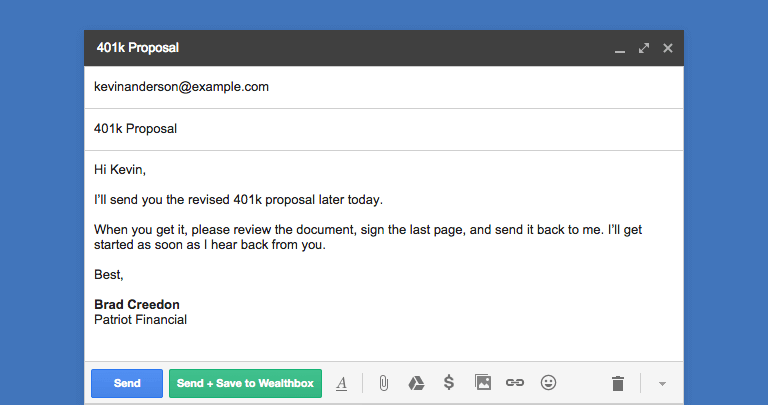The image size is (768, 405).
Task: Click the Patriot Financial signature line
Action: pos(141,320)
